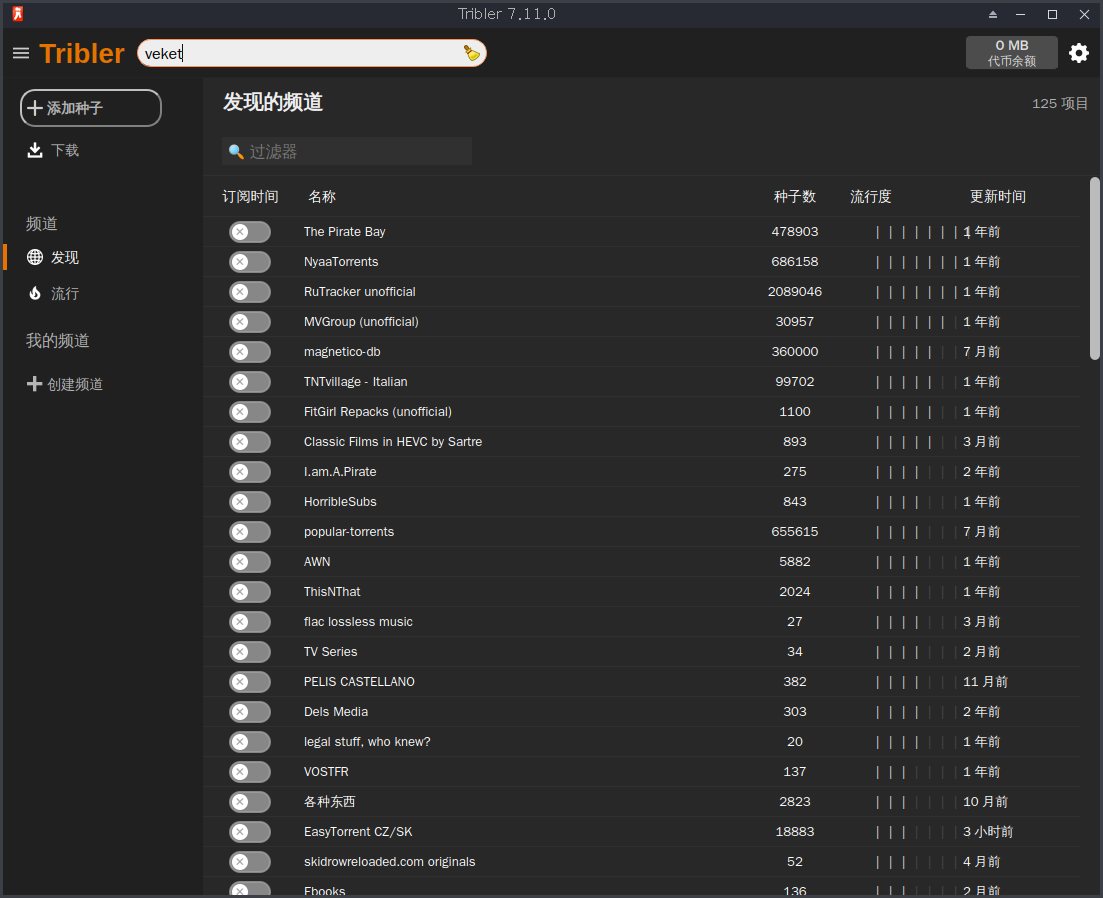1103x898 pixels.
Task: Click the popularity bars for AWN
Action: pos(917,562)
